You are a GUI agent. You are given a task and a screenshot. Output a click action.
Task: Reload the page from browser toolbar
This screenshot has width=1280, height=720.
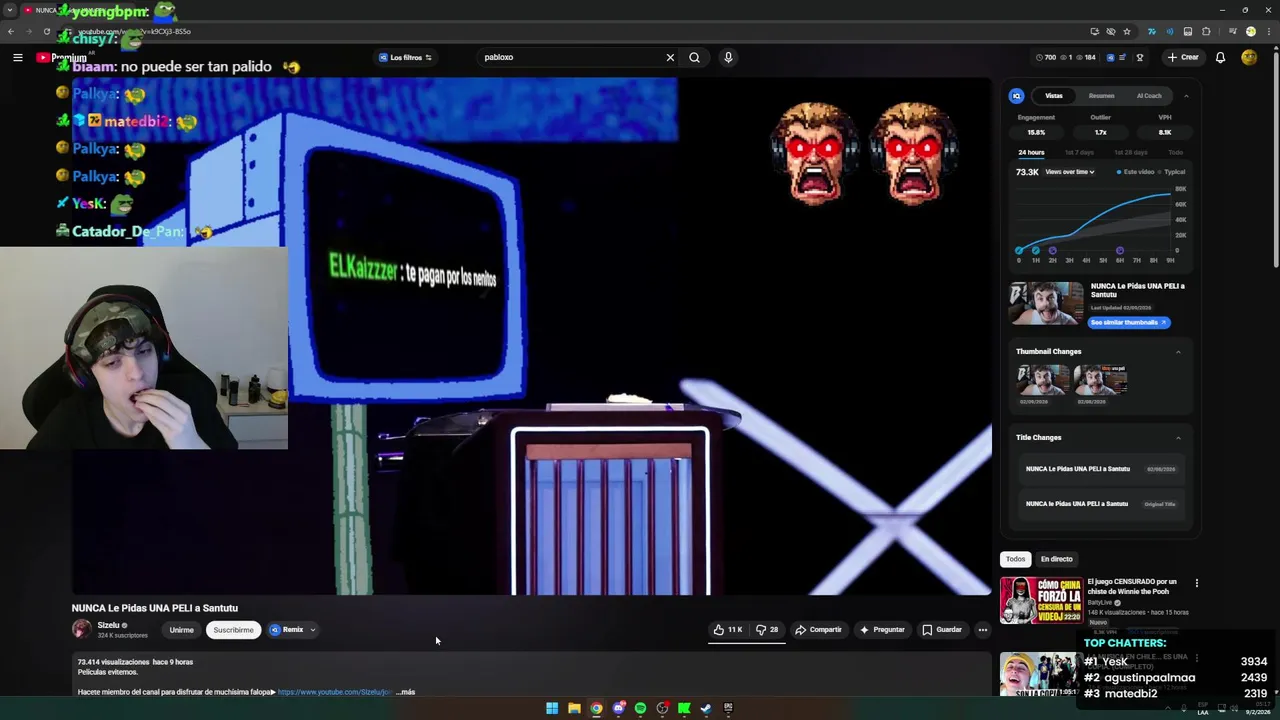46,31
